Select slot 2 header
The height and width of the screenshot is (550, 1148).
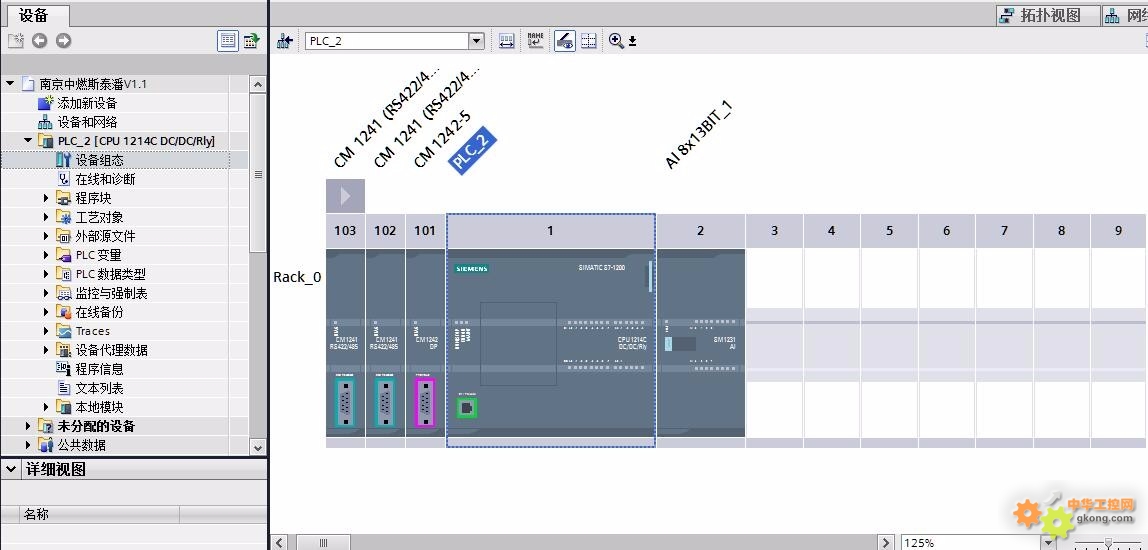pos(701,231)
